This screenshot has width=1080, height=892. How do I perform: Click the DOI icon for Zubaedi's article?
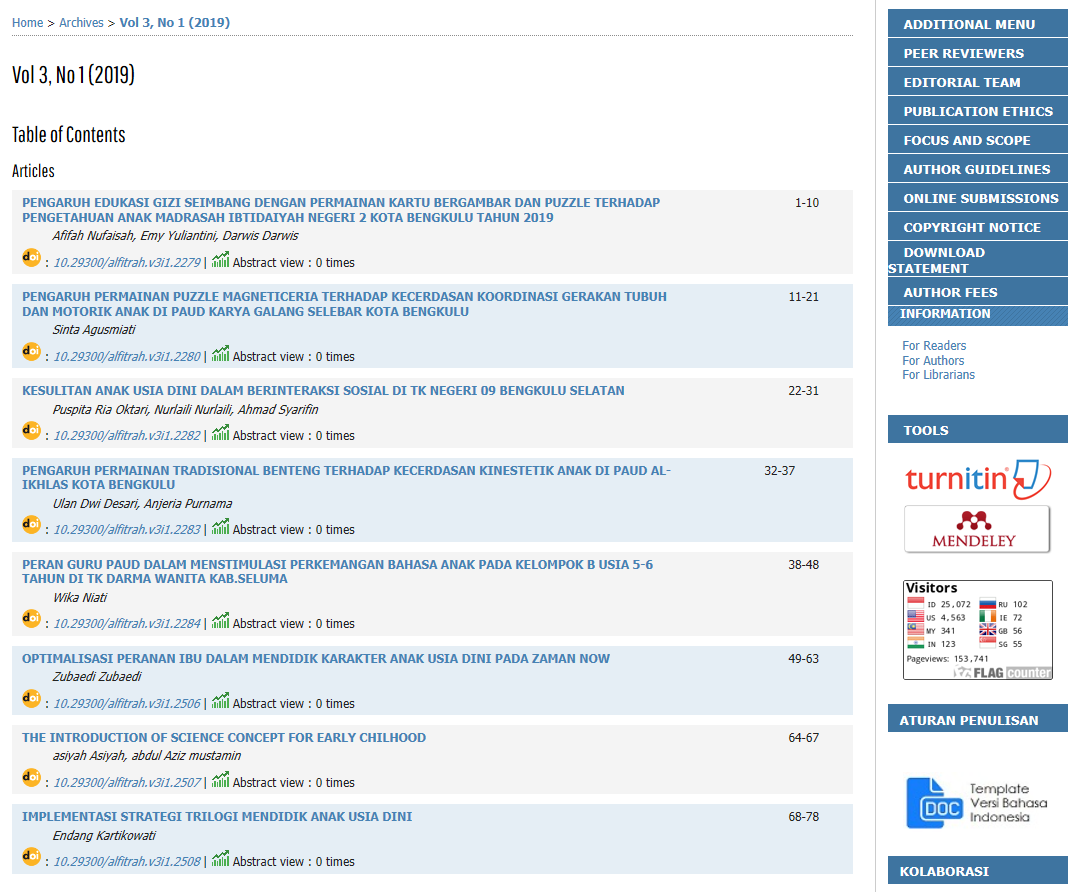click(x=32, y=699)
